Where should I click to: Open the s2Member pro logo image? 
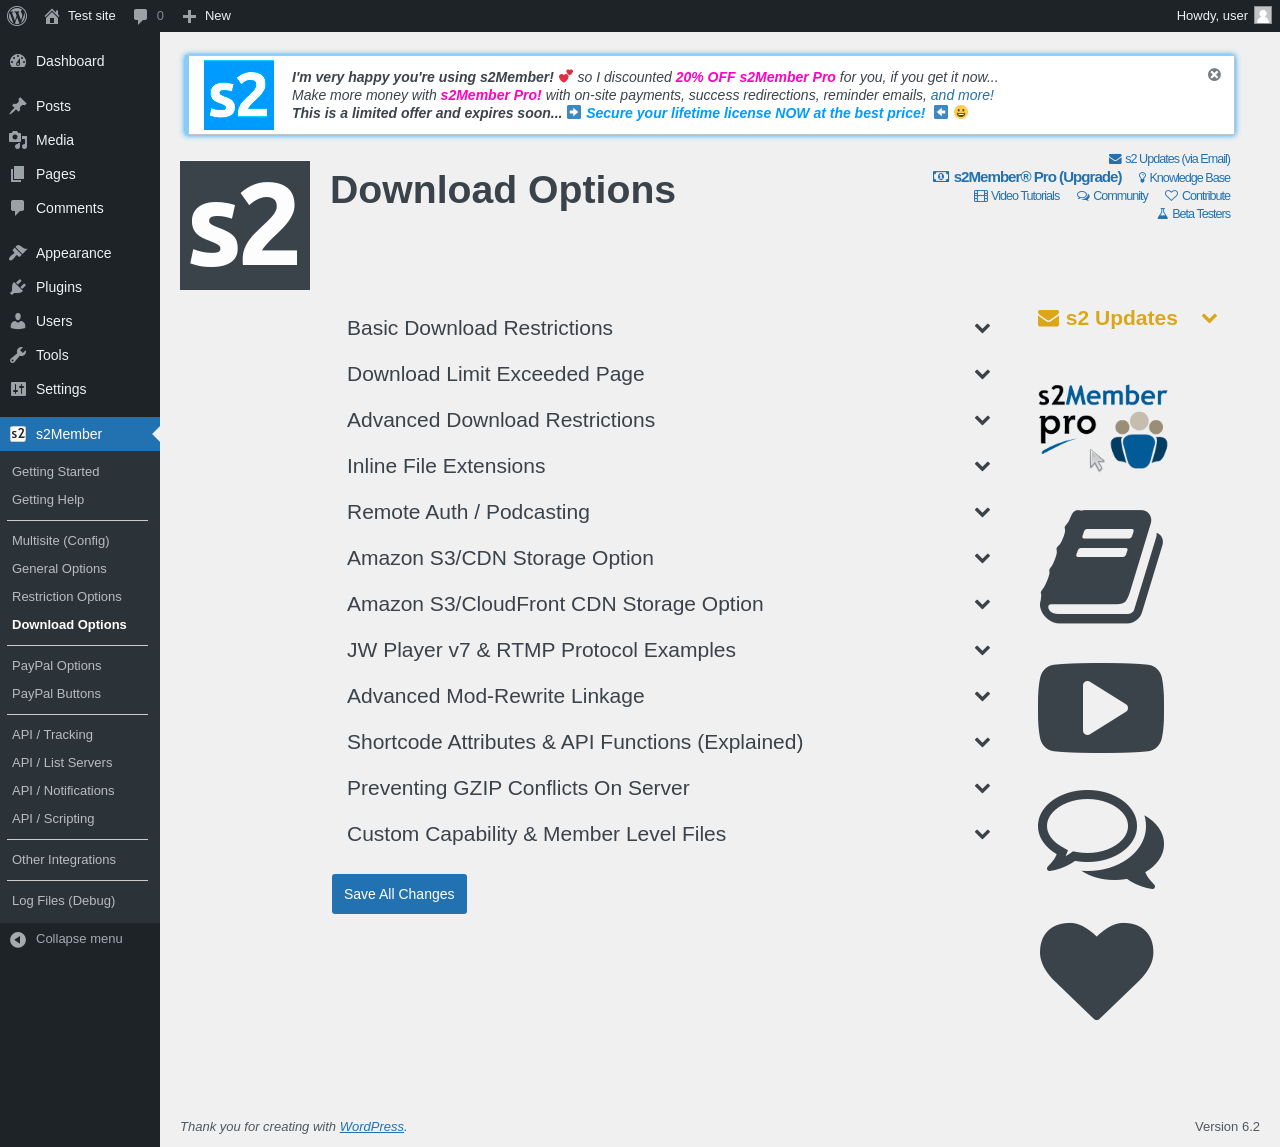(1102, 426)
